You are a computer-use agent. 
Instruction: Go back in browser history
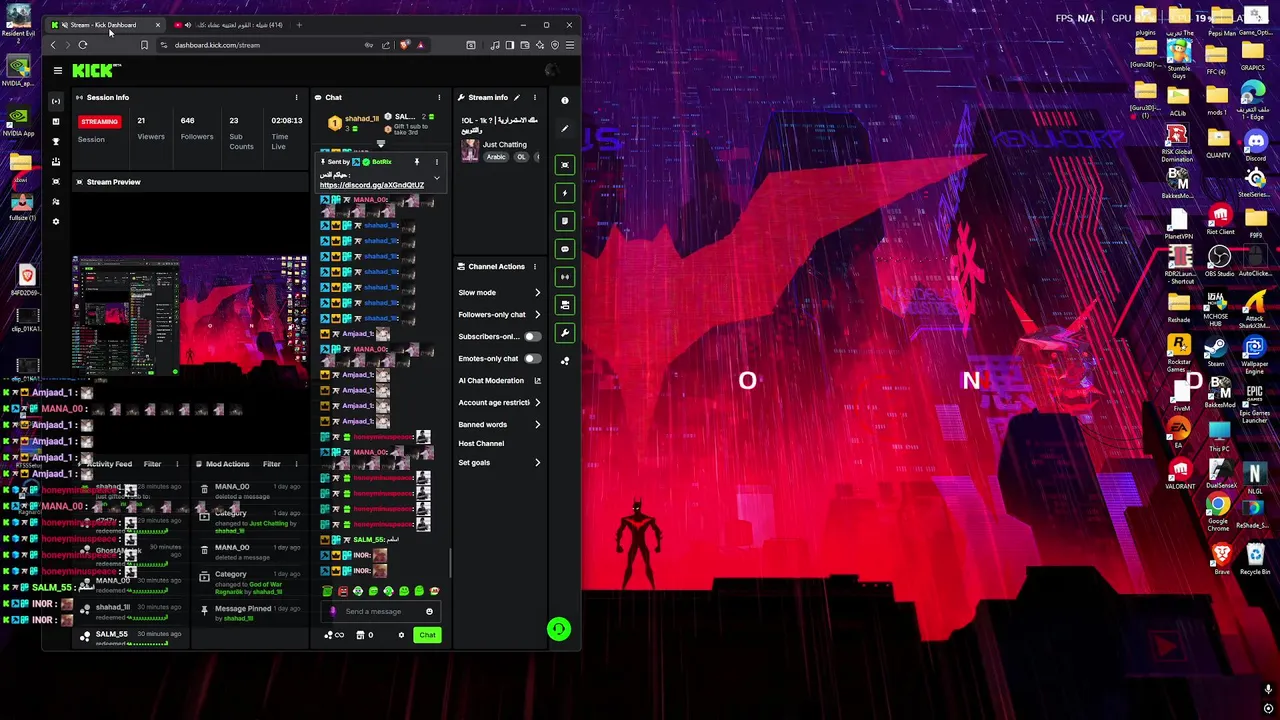[x=54, y=45]
